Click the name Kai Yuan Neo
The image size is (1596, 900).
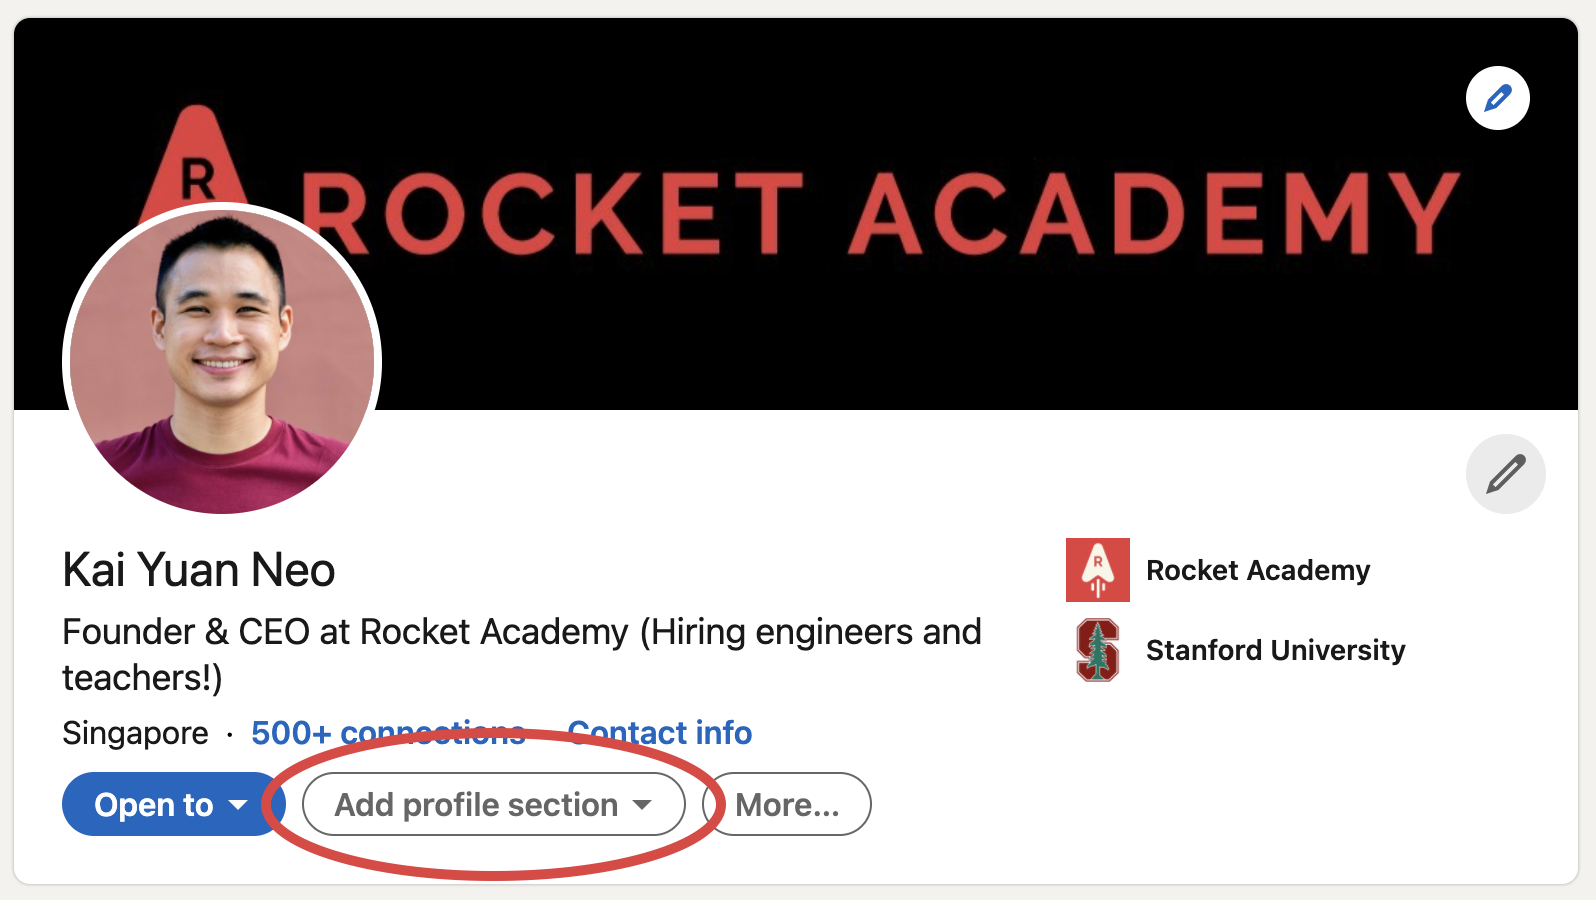point(198,570)
